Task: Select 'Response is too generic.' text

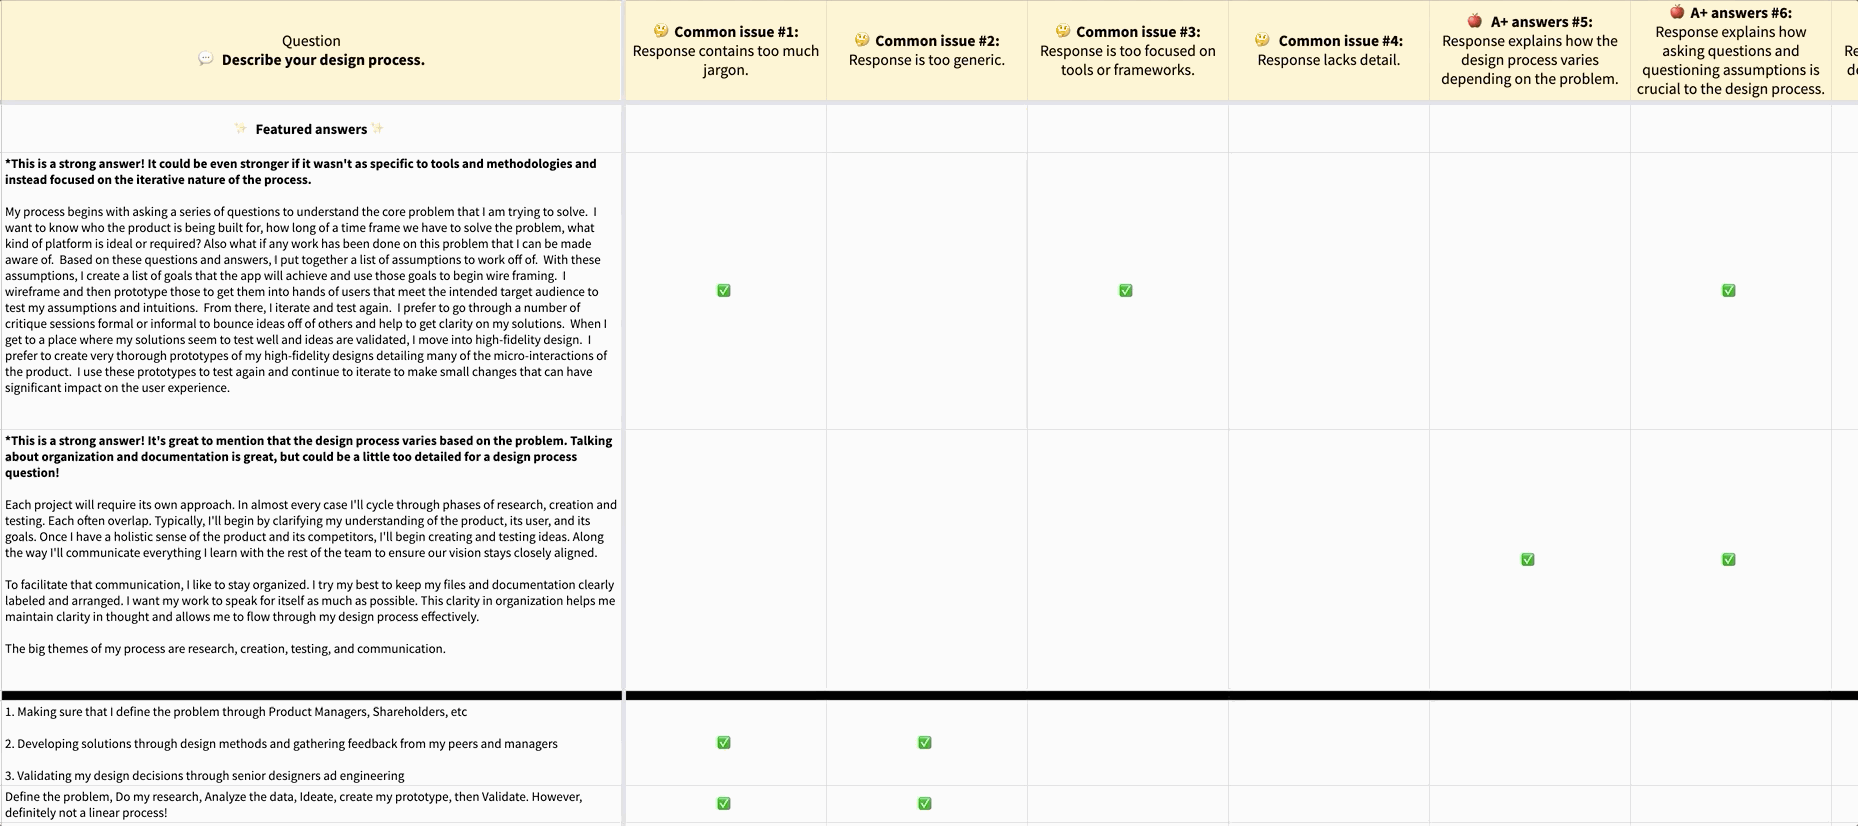Action: coord(927,60)
